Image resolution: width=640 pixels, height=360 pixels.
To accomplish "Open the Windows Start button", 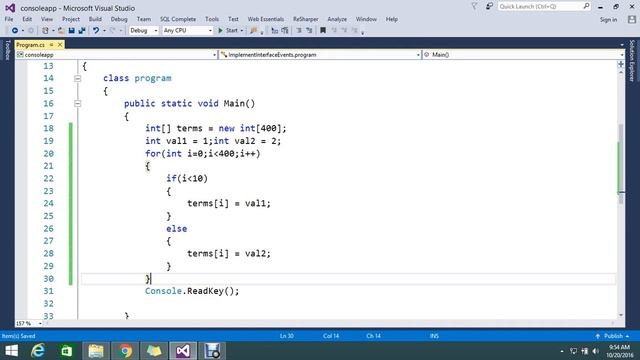I will point(11,351).
